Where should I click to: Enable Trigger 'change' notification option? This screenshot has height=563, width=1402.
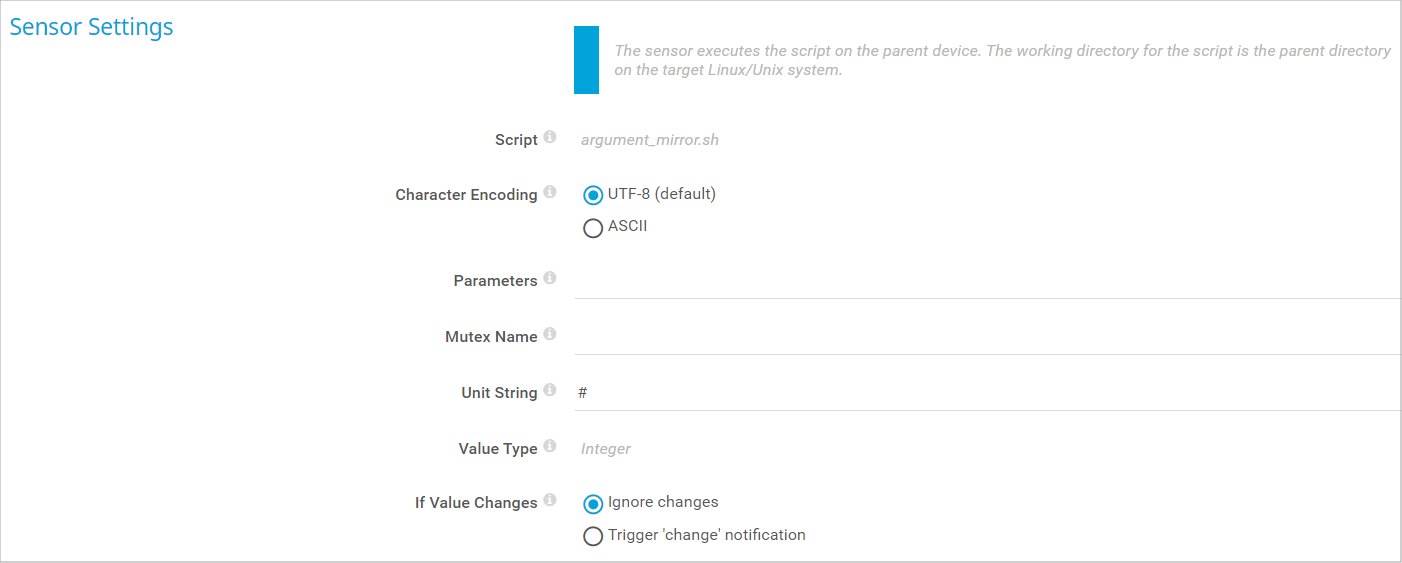pyautogui.click(x=593, y=536)
